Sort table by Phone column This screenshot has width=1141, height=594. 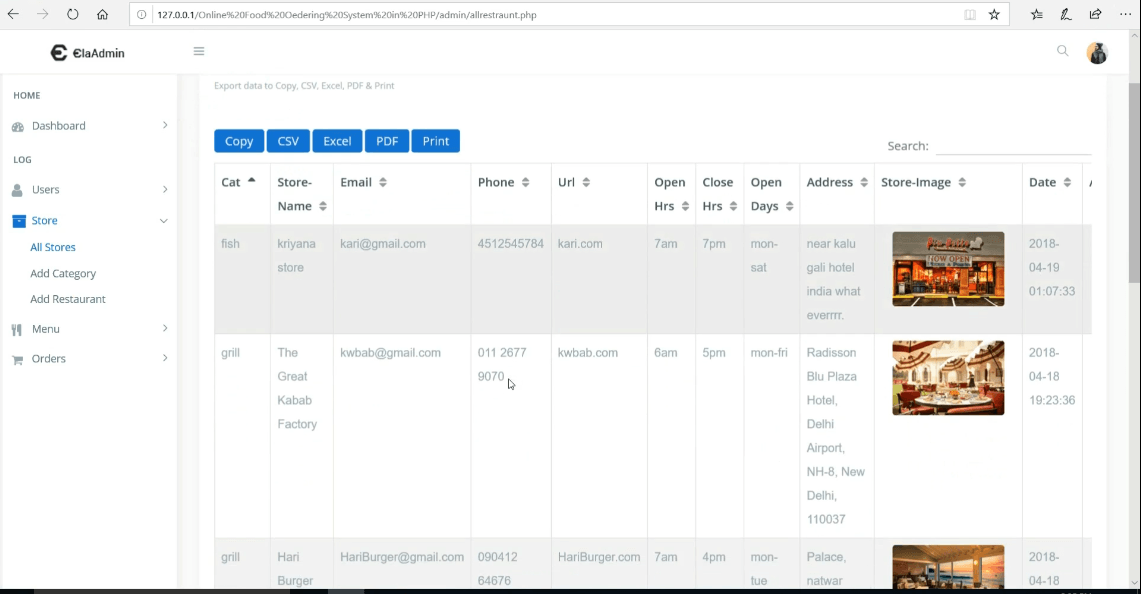(503, 182)
